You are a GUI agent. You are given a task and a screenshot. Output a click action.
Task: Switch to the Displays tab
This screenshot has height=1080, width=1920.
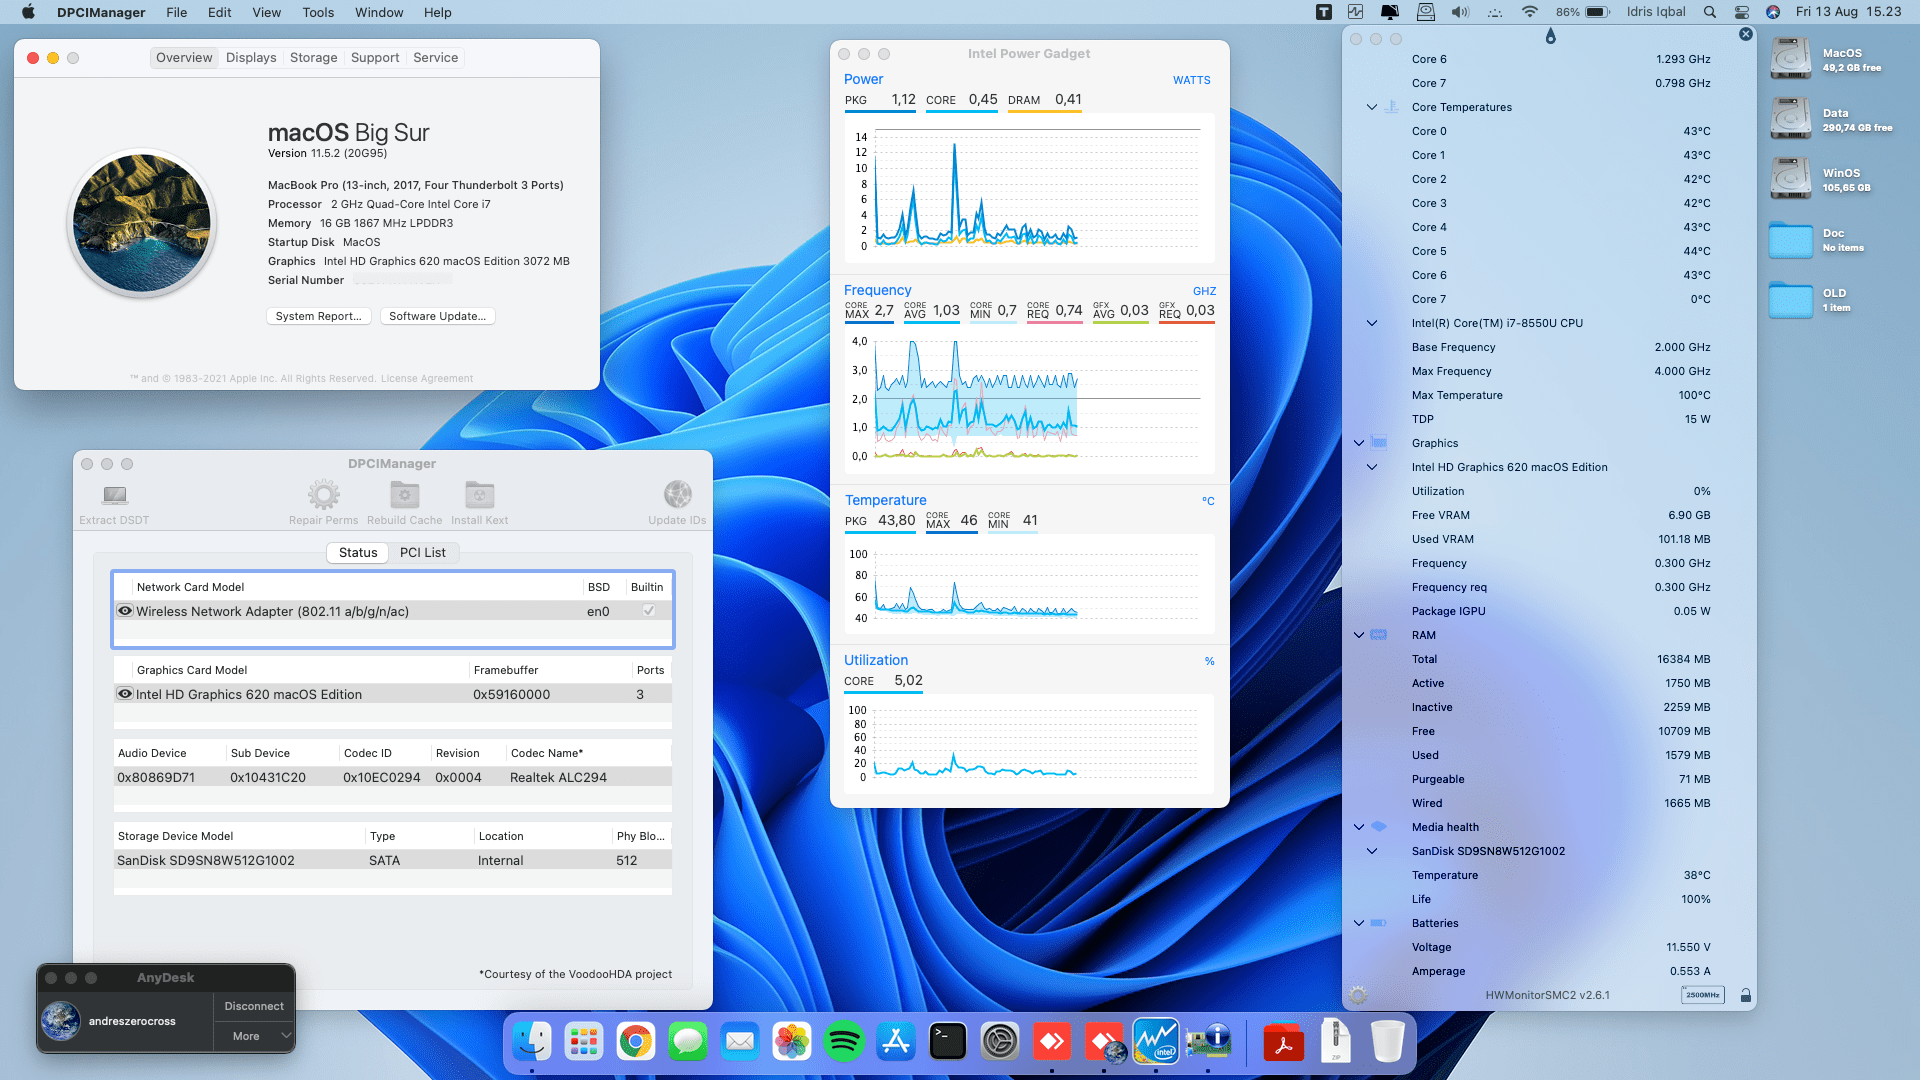click(x=251, y=58)
